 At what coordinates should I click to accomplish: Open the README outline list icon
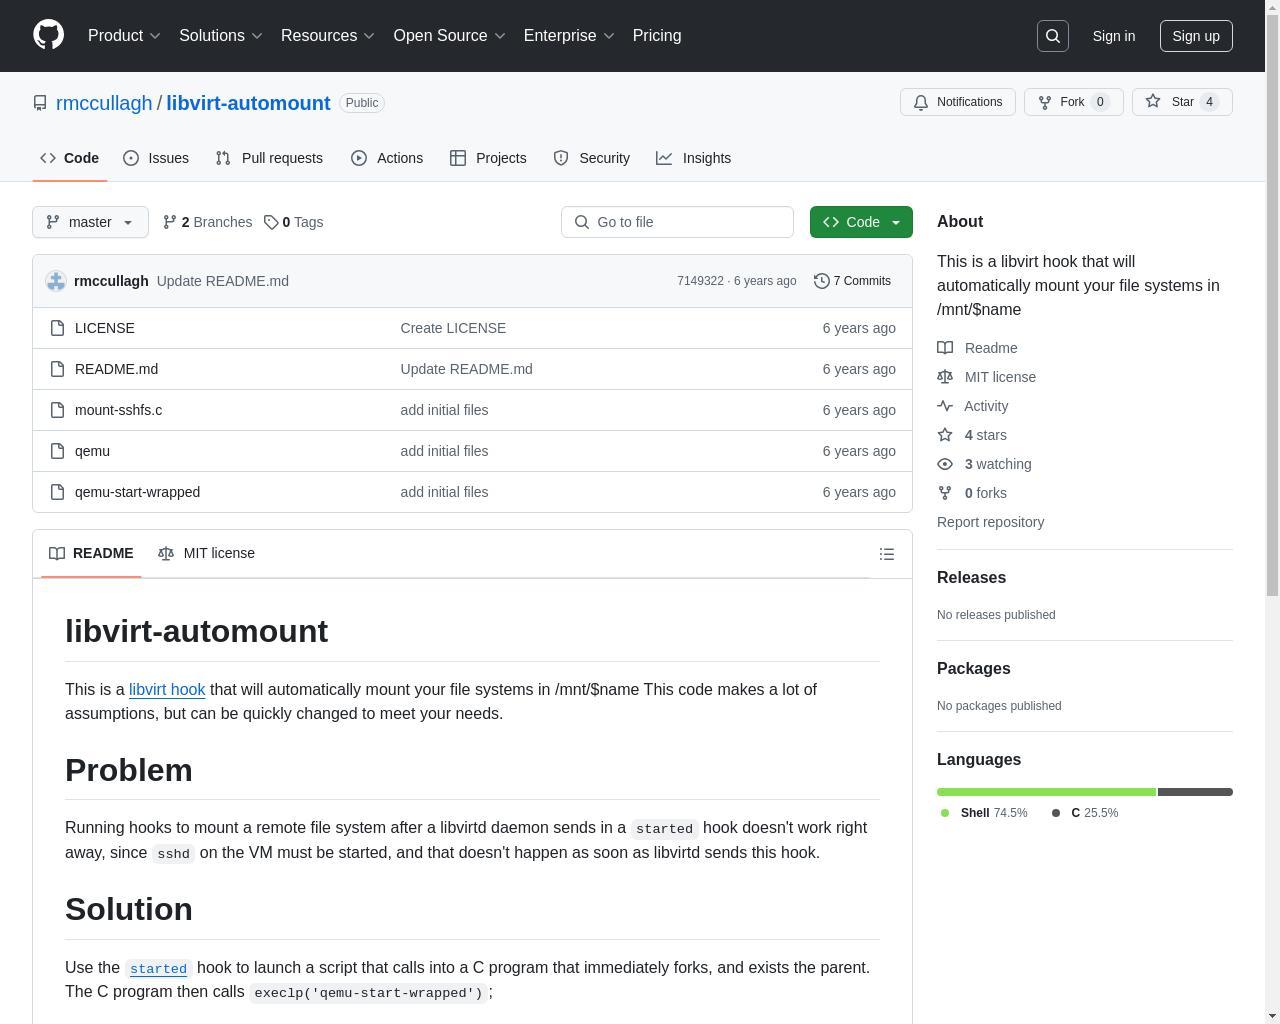(x=887, y=554)
